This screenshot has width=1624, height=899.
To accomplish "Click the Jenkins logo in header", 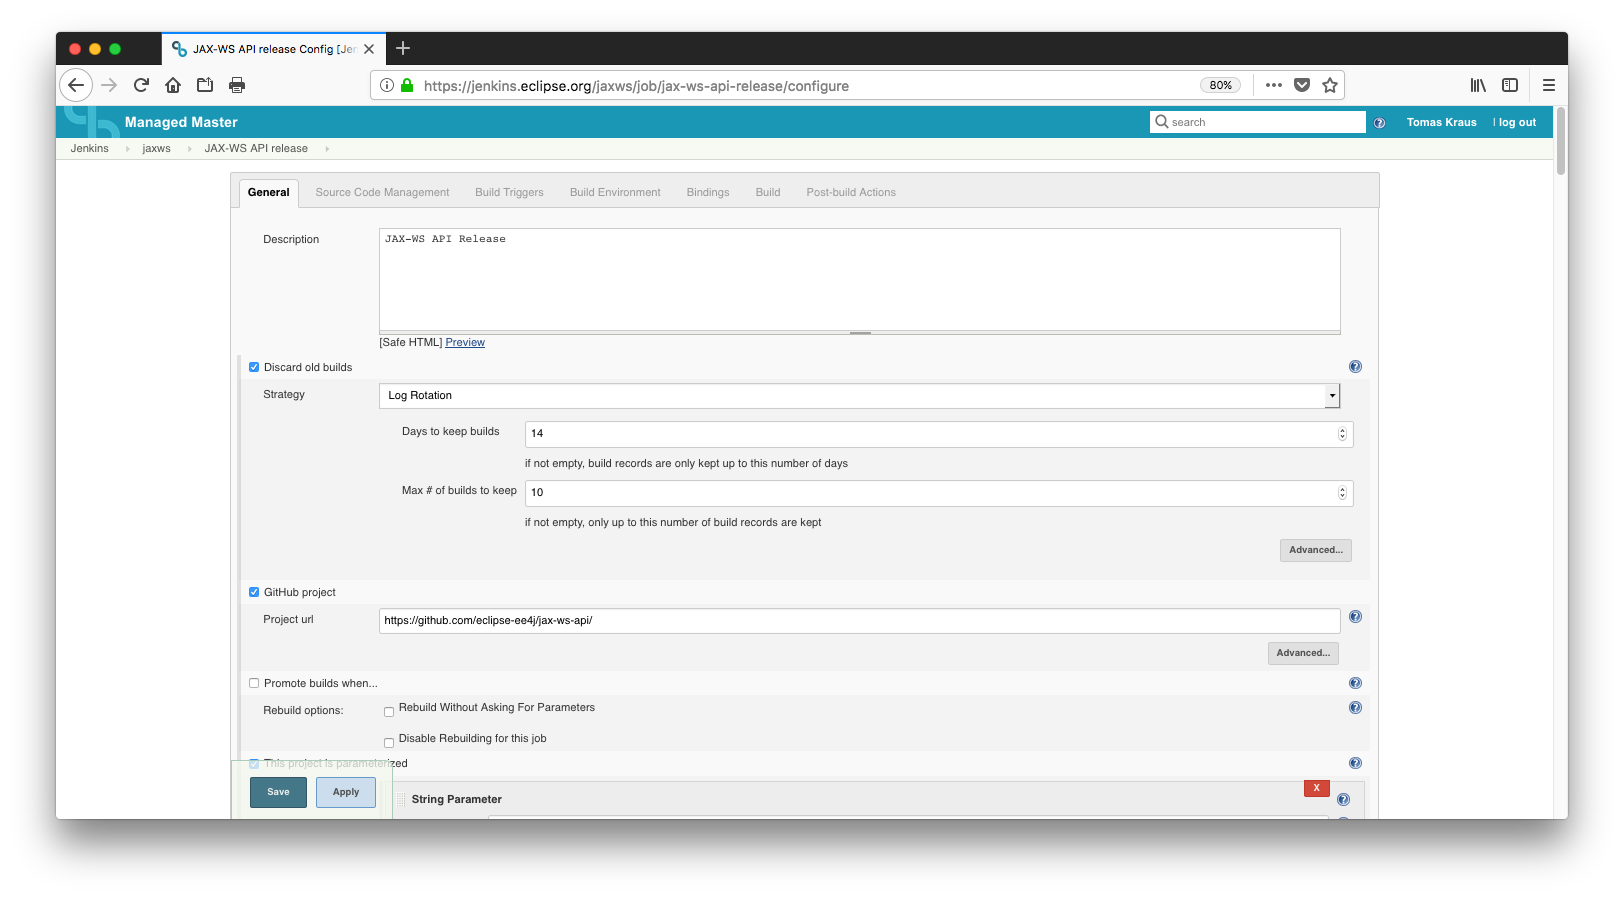I will pos(92,121).
